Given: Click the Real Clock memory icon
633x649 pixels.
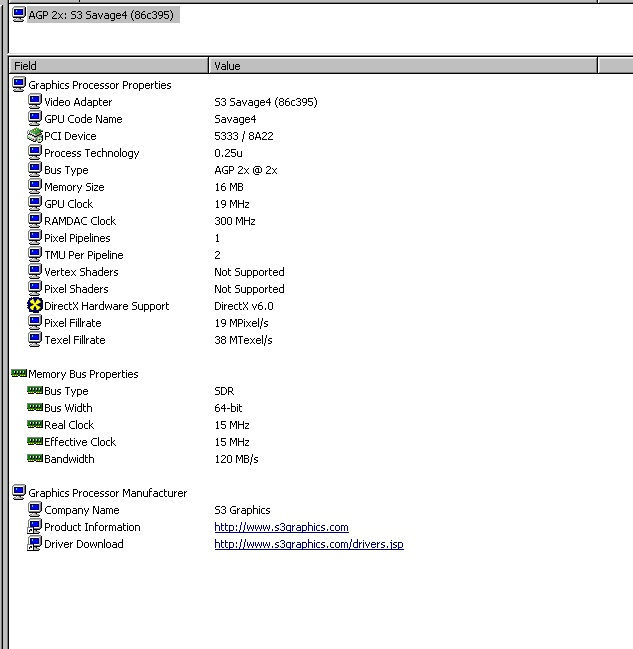Looking at the screenshot, I should pyautogui.click(x=35, y=424).
